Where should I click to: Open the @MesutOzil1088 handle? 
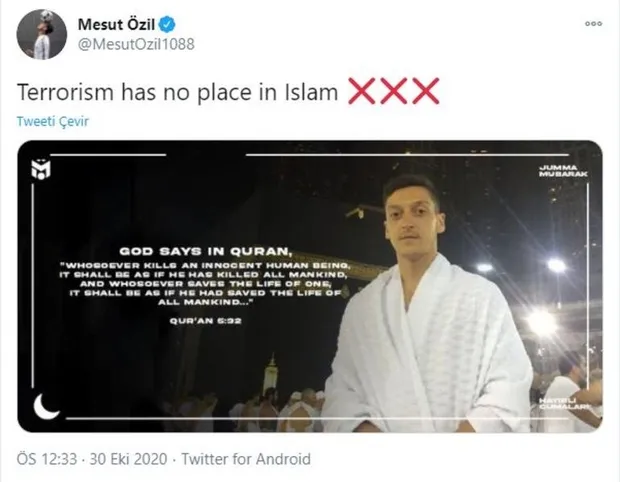pos(136,44)
